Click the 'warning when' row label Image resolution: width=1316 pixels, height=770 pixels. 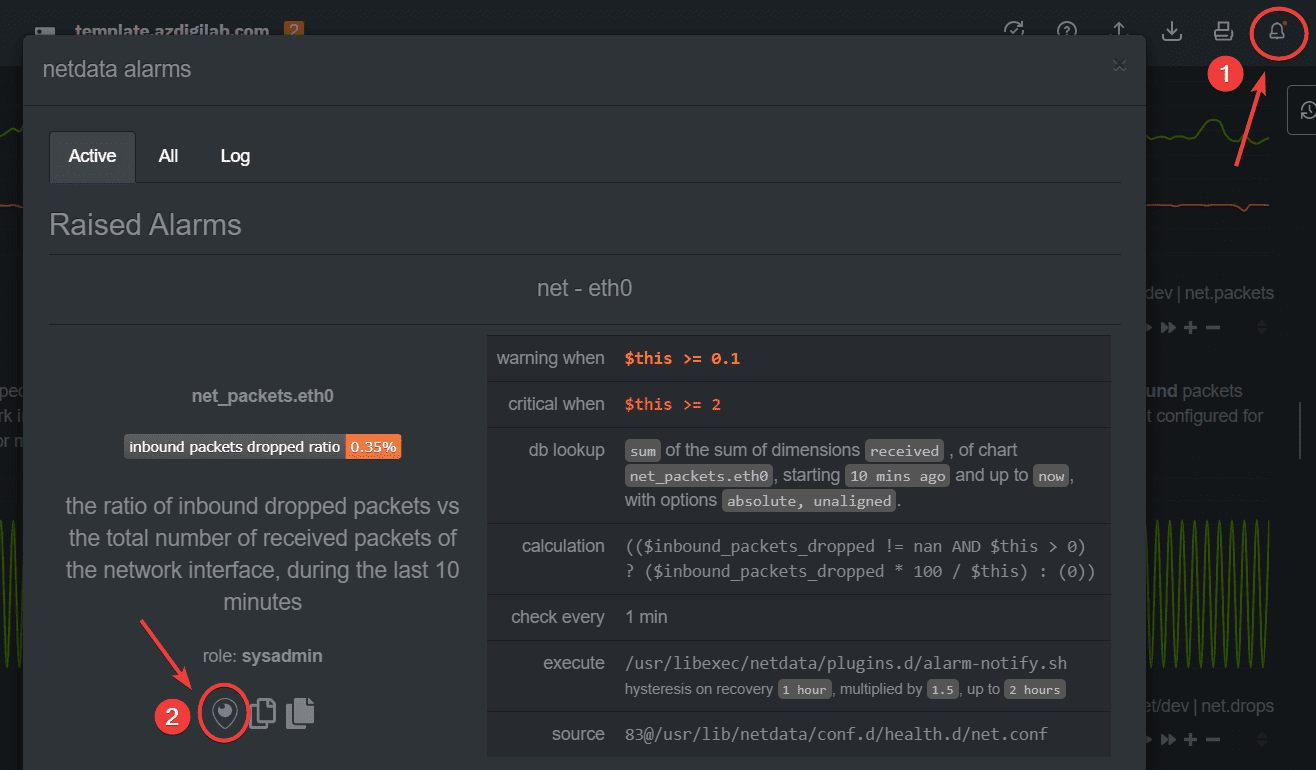pyautogui.click(x=550, y=358)
